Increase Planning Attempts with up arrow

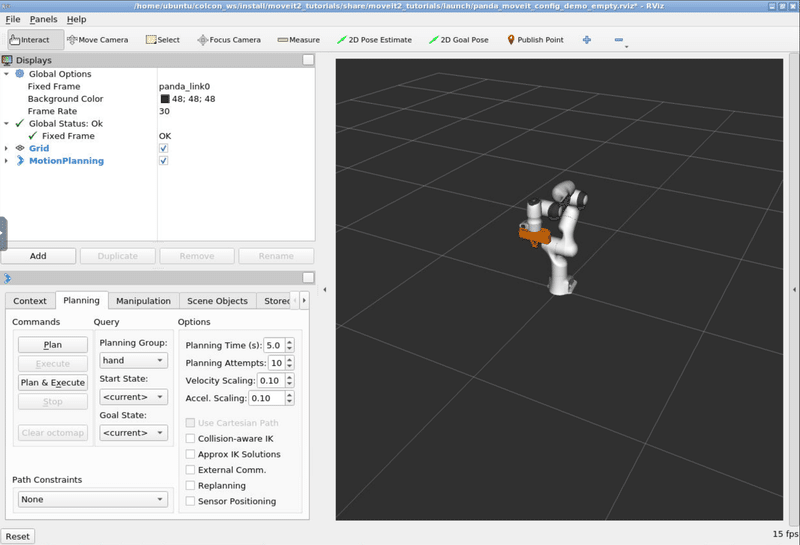tap(290, 360)
